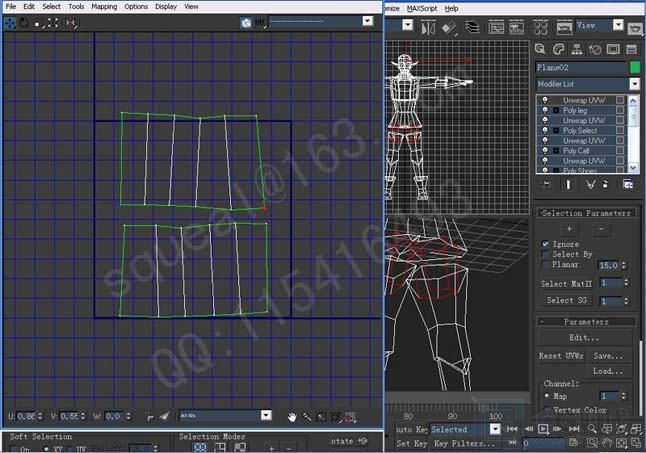Screen dimensions: 646x453
Task: Click the Zoom Region icon in UV editor
Action: pyautogui.click(x=321, y=417)
